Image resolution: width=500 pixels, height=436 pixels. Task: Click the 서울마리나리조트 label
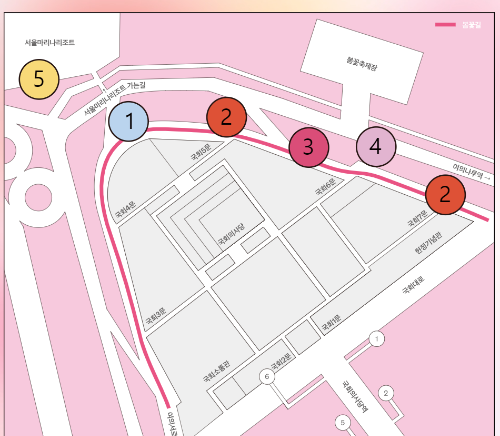(x=50, y=43)
